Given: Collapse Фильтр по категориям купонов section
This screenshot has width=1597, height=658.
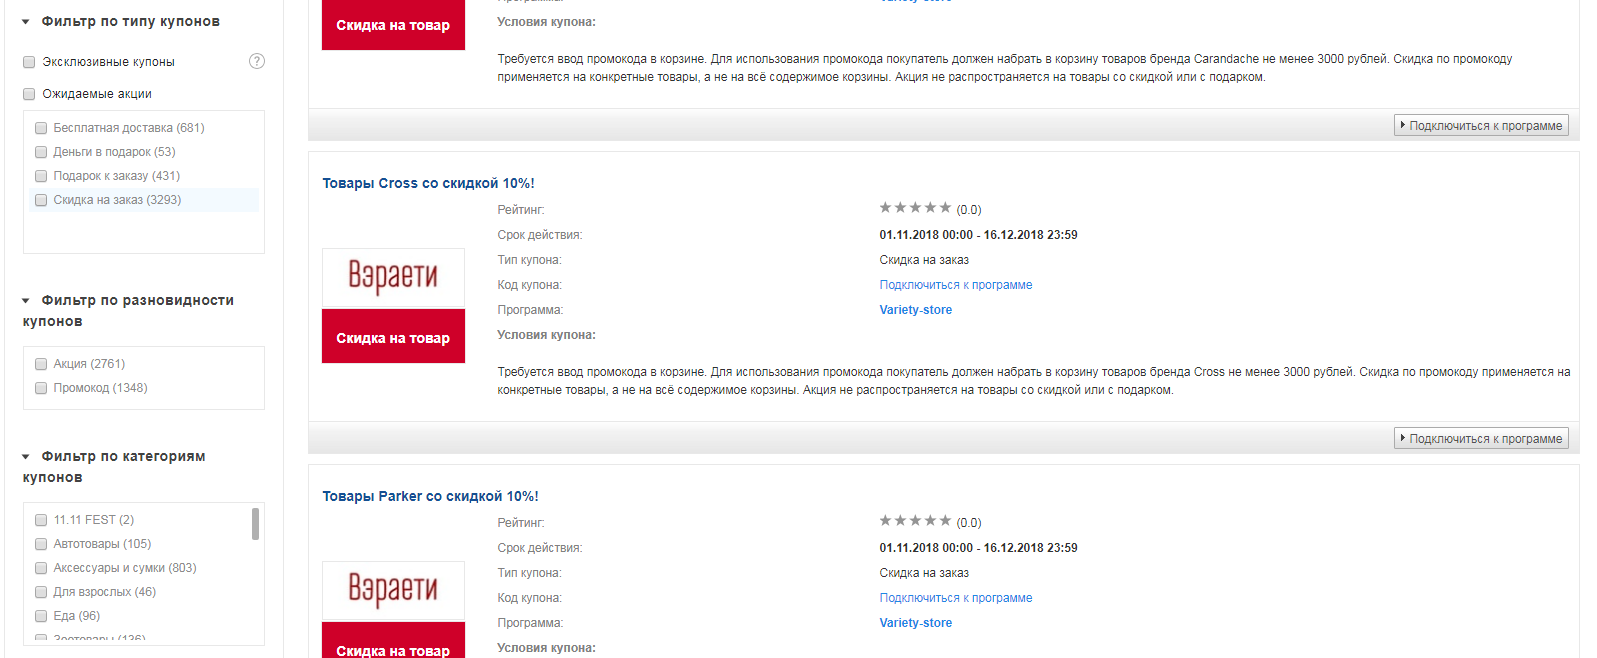Looking at the screenshot, I should pos(26,456).
